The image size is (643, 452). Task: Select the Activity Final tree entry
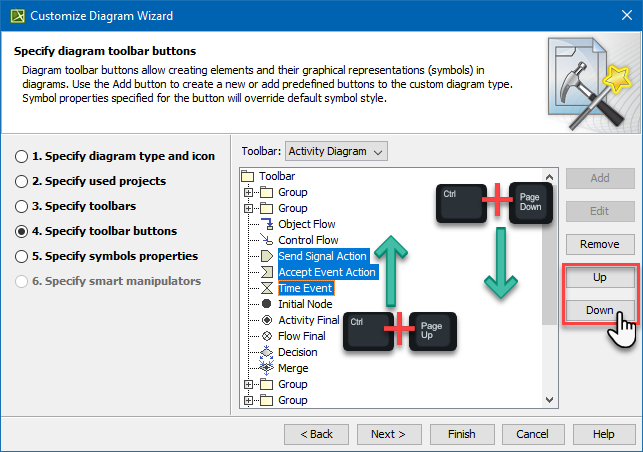[x=308, y=320]
